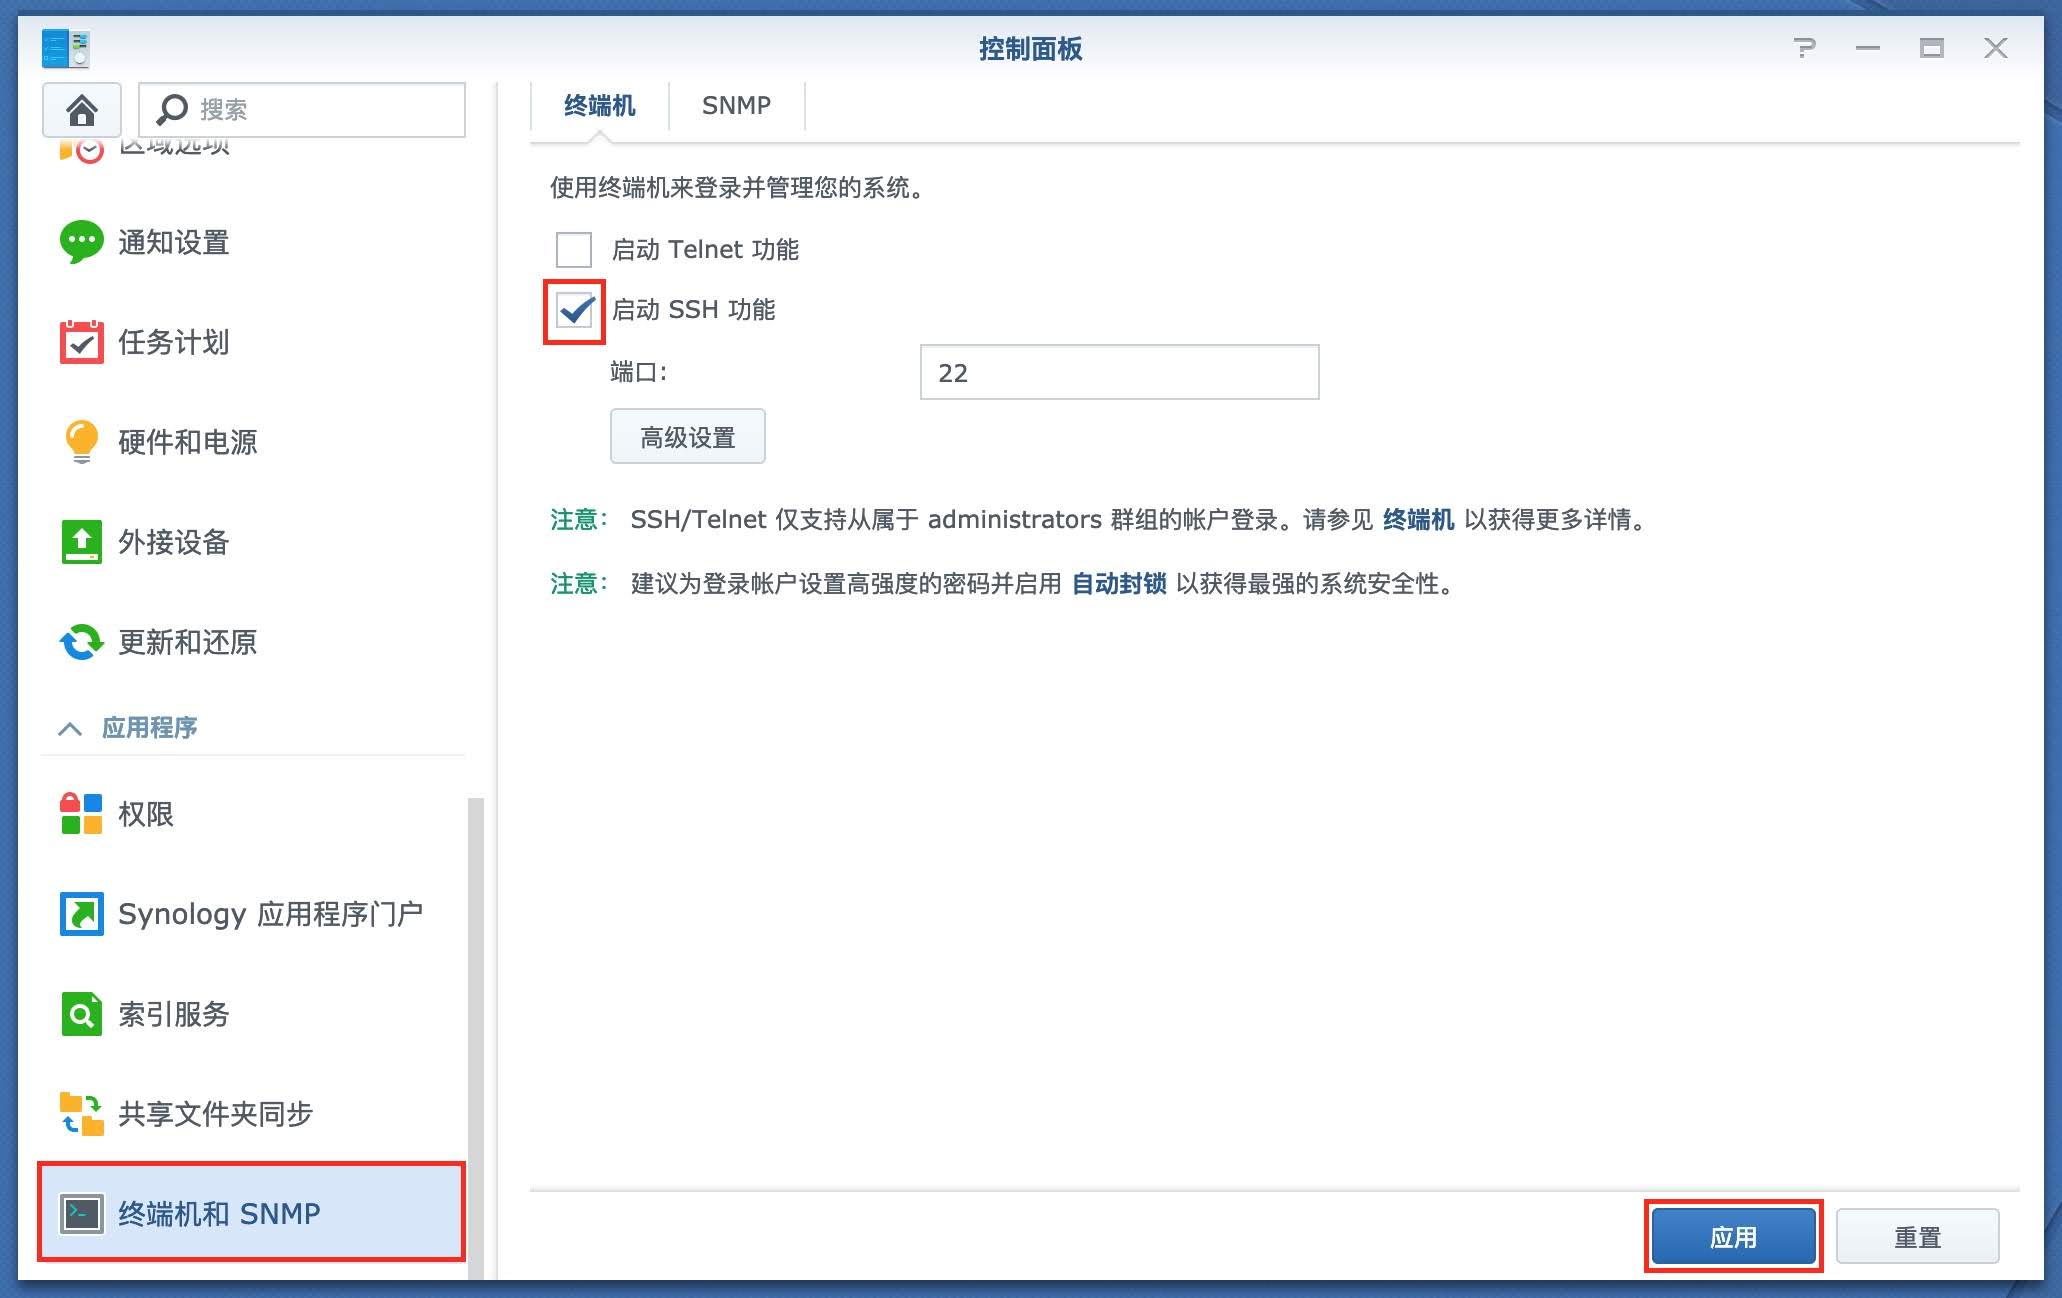Open Task Scheduler calendar icon

pos(81,342)
